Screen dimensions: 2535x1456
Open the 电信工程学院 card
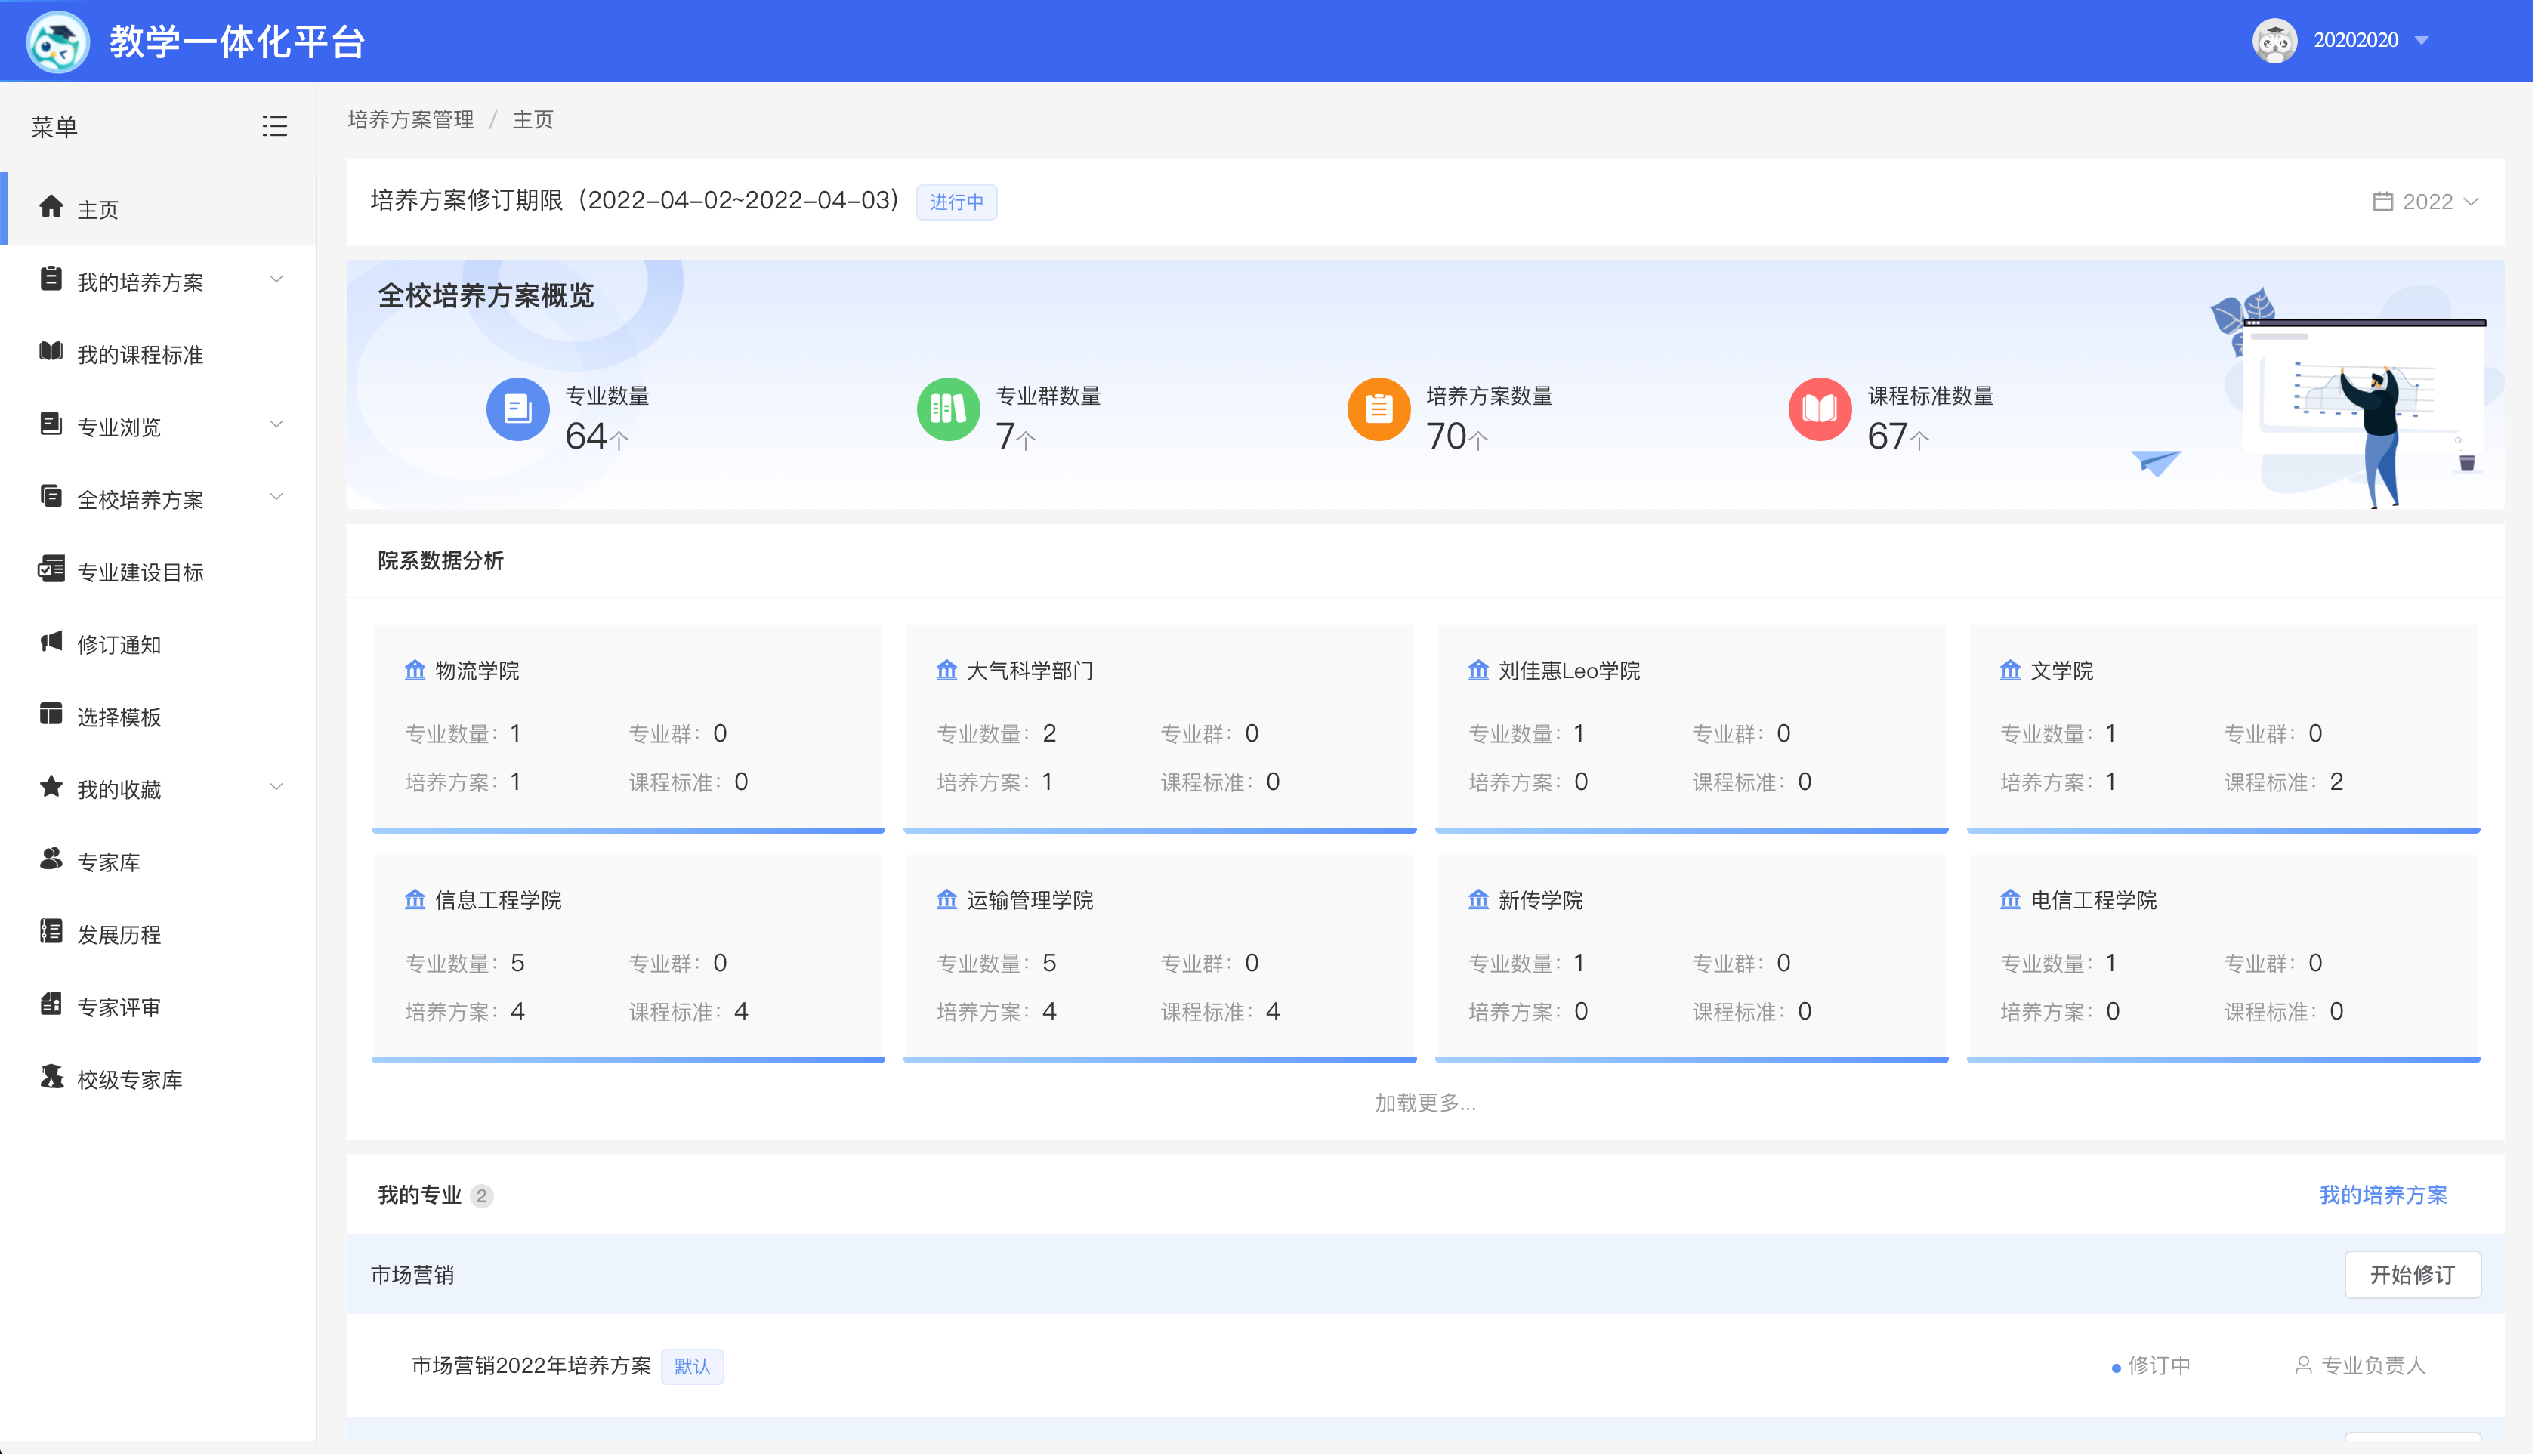[x=2224, y=958]
